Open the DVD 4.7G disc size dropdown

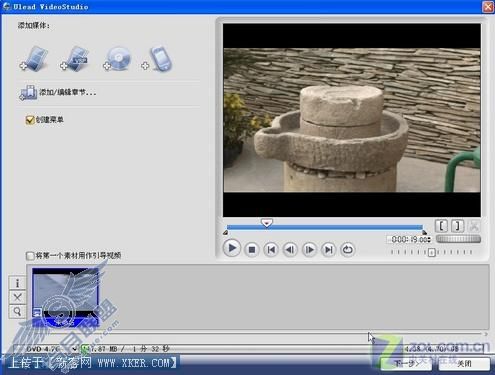click(x=74, y=349)
